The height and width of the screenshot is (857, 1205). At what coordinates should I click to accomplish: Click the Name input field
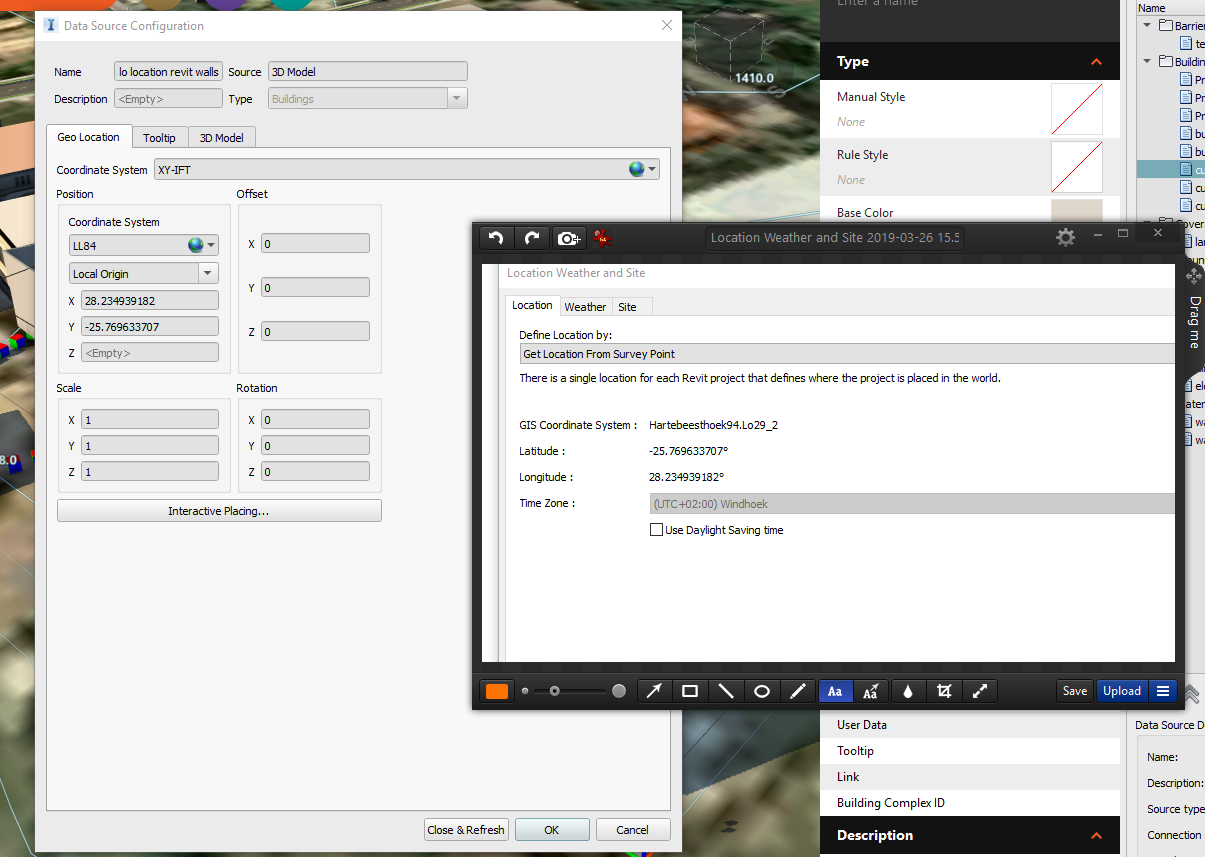tap(168, 72)
